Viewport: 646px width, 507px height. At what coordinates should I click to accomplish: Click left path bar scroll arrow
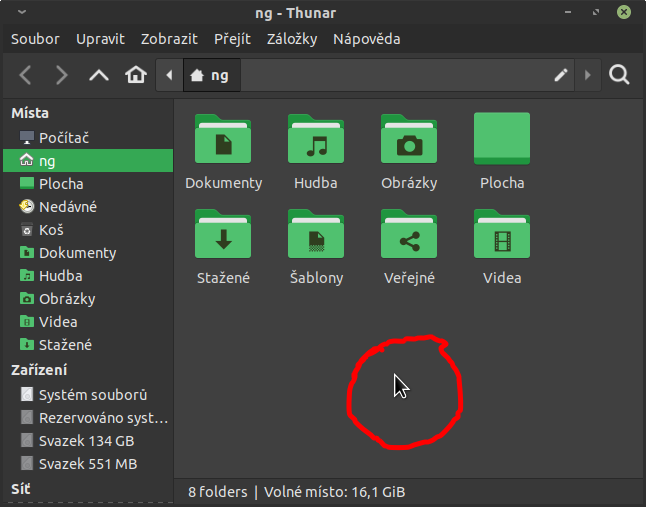(x=169, y=75)
